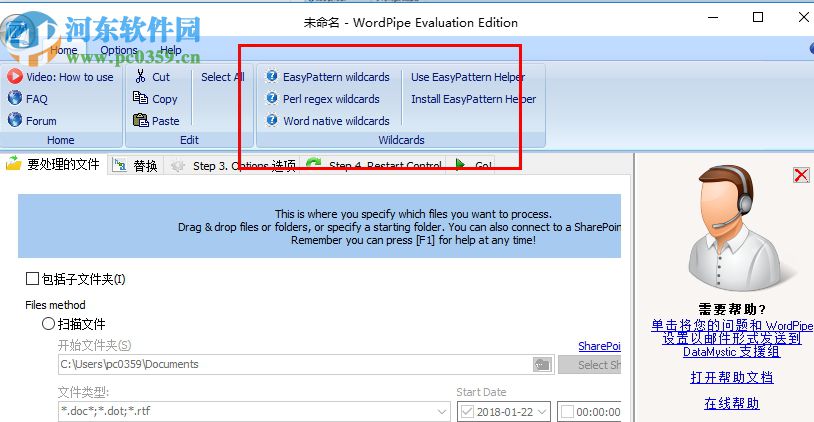
Task: Open the Help ribbon tab
Action: point(170,50)
